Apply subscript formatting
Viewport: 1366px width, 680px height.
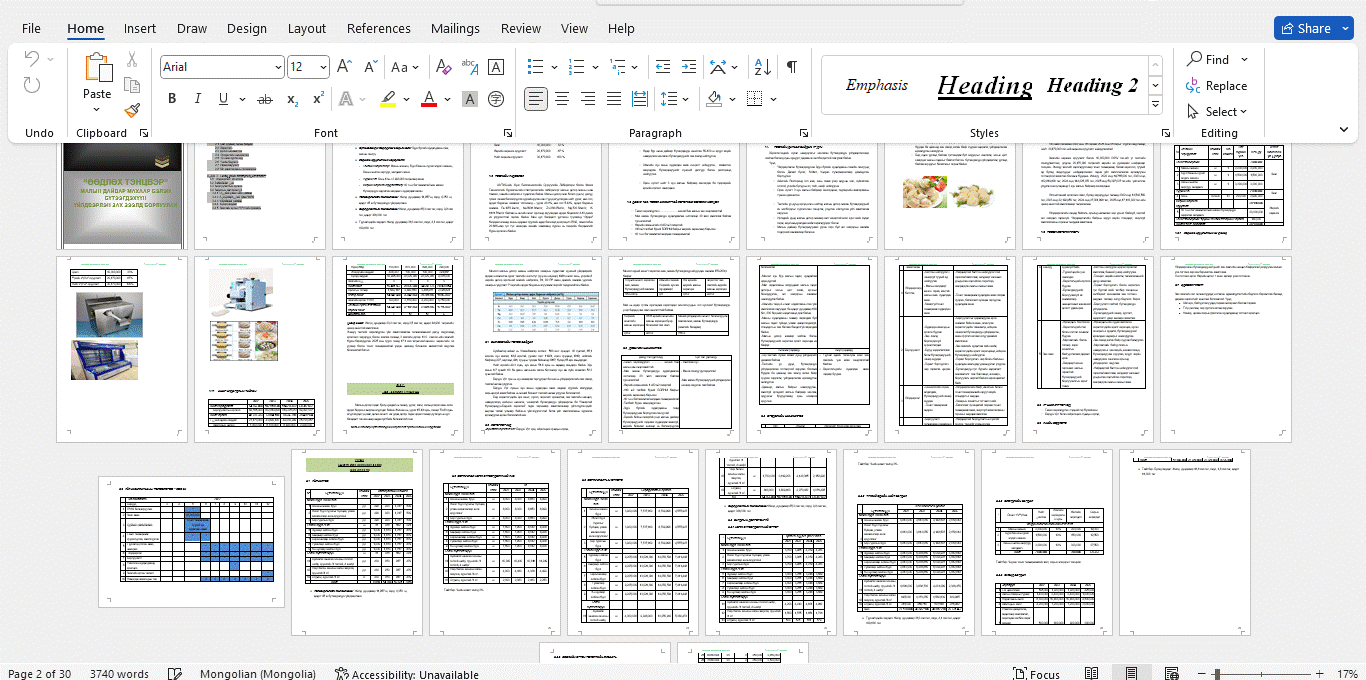[292, 99]
